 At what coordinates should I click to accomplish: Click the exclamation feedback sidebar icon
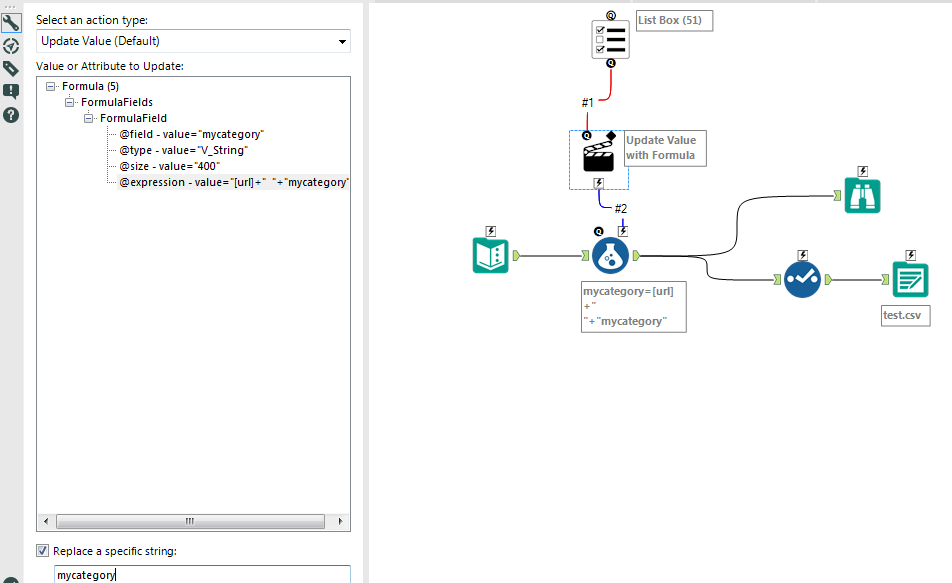click(x=11, y=91)
